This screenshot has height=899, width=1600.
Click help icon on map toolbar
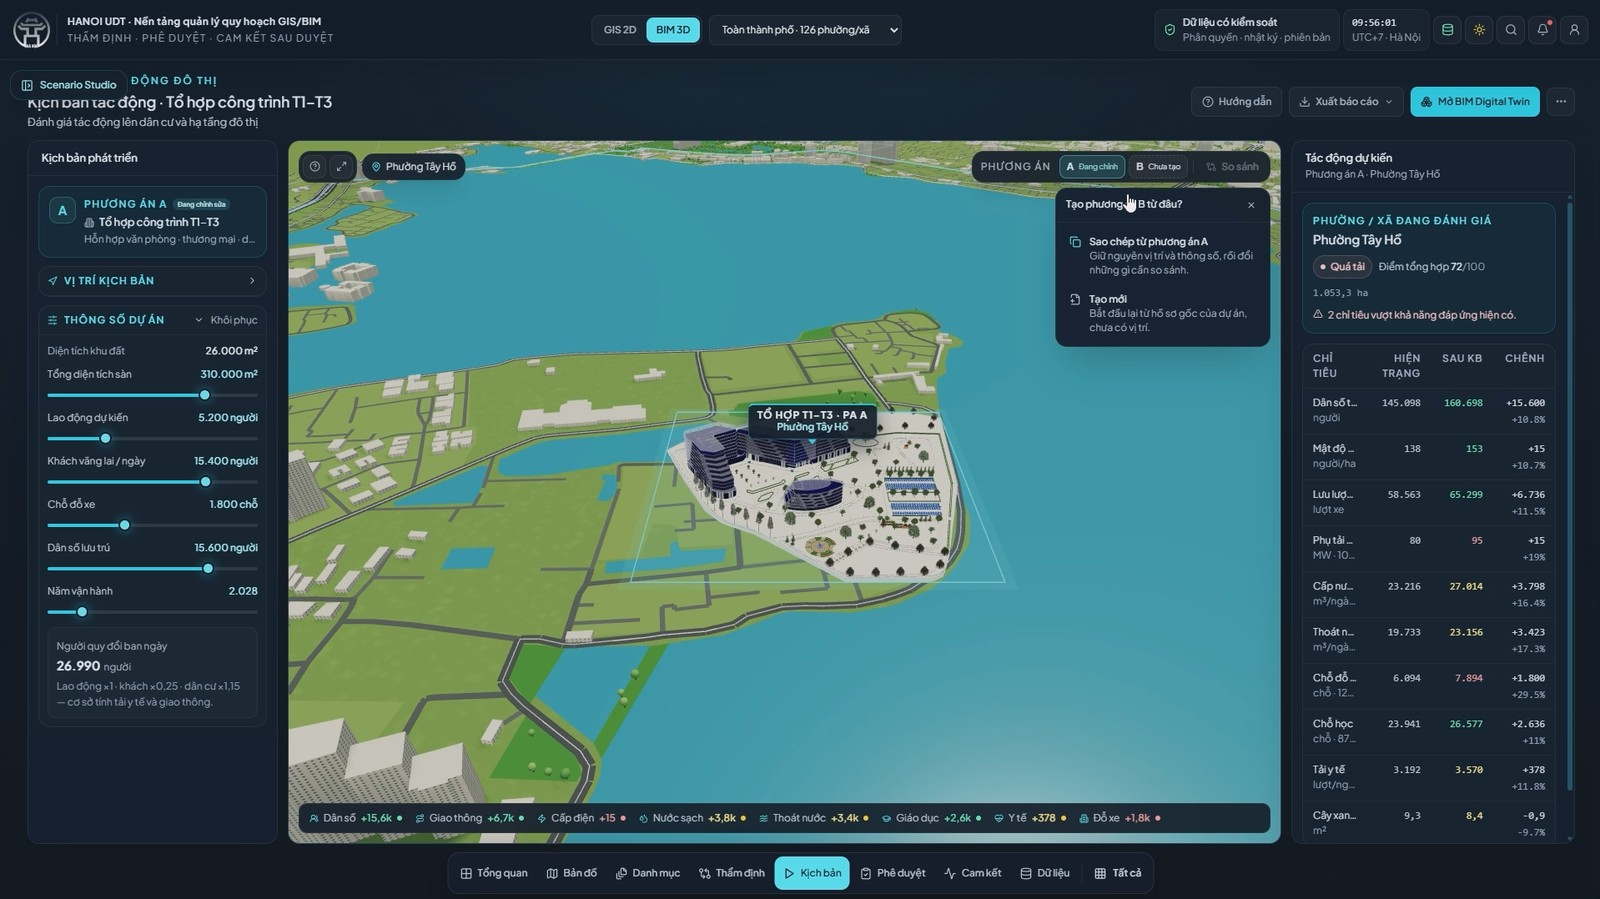(x=314, y=167)
